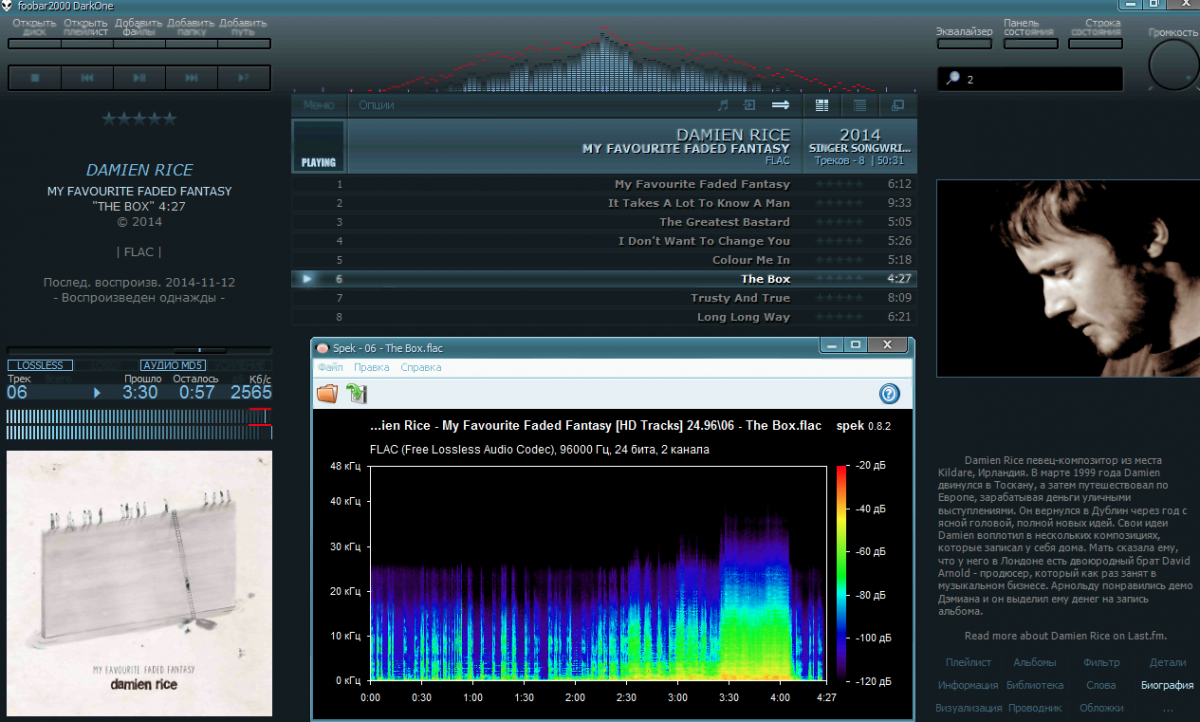Select track Trusty And True
The image size is (1200, 722).
(604, 298)
